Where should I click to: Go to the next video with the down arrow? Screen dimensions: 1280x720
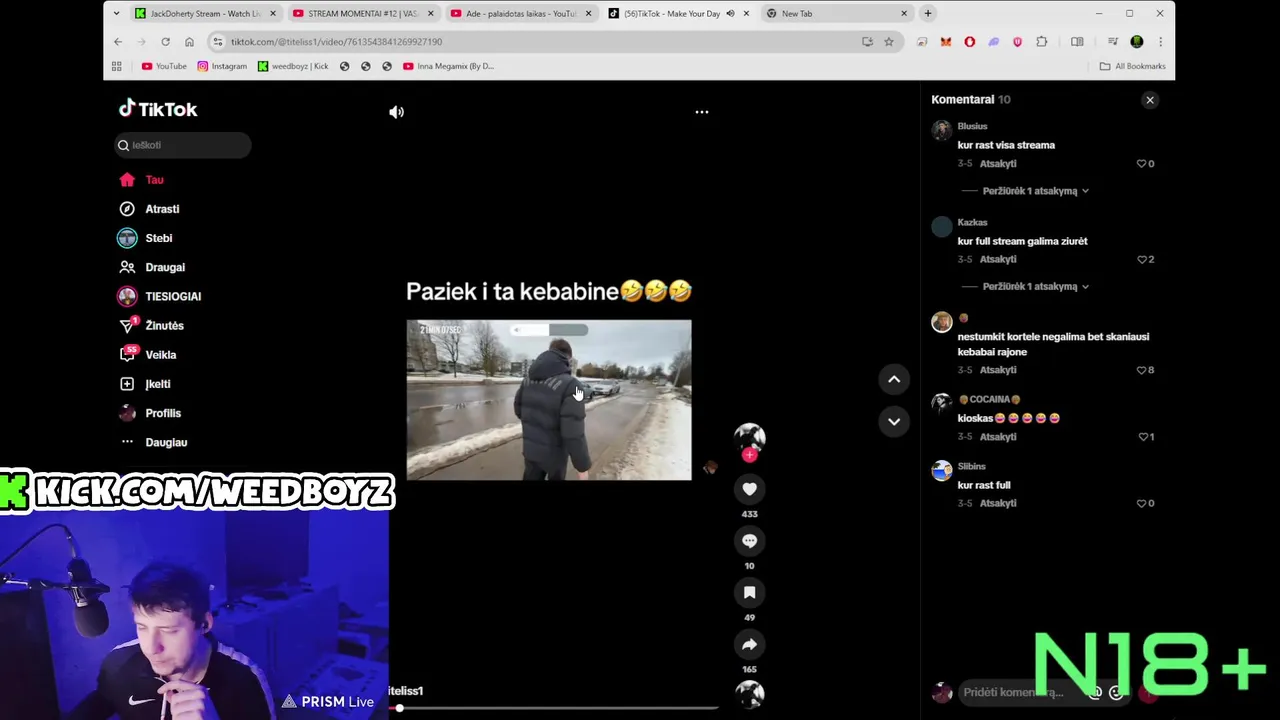(894, 421)
